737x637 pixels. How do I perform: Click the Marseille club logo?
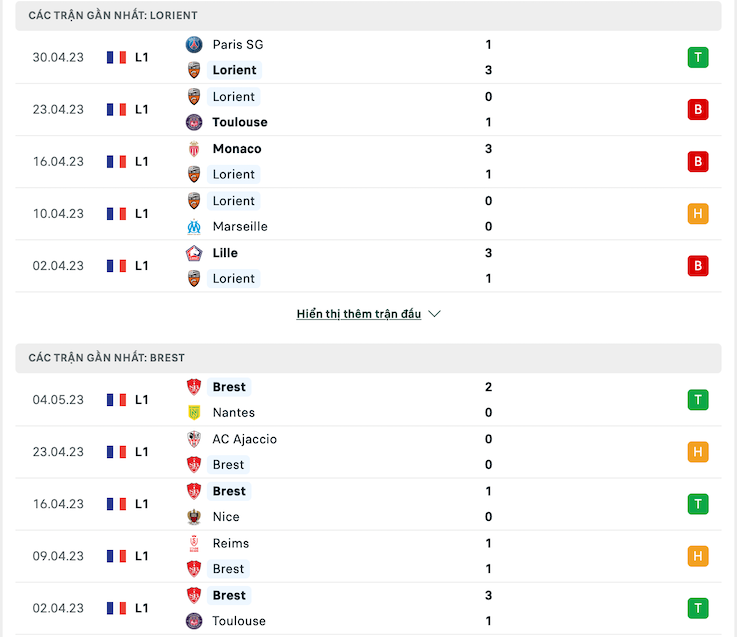tap(194, 227)
